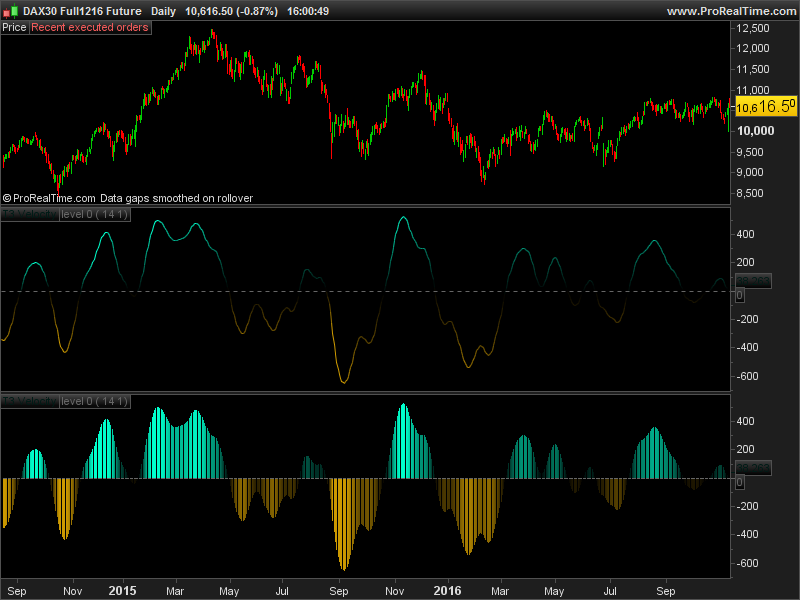Click the "10,000" price axis label
This screenshot has width=800, height=600.
(755, 131)
